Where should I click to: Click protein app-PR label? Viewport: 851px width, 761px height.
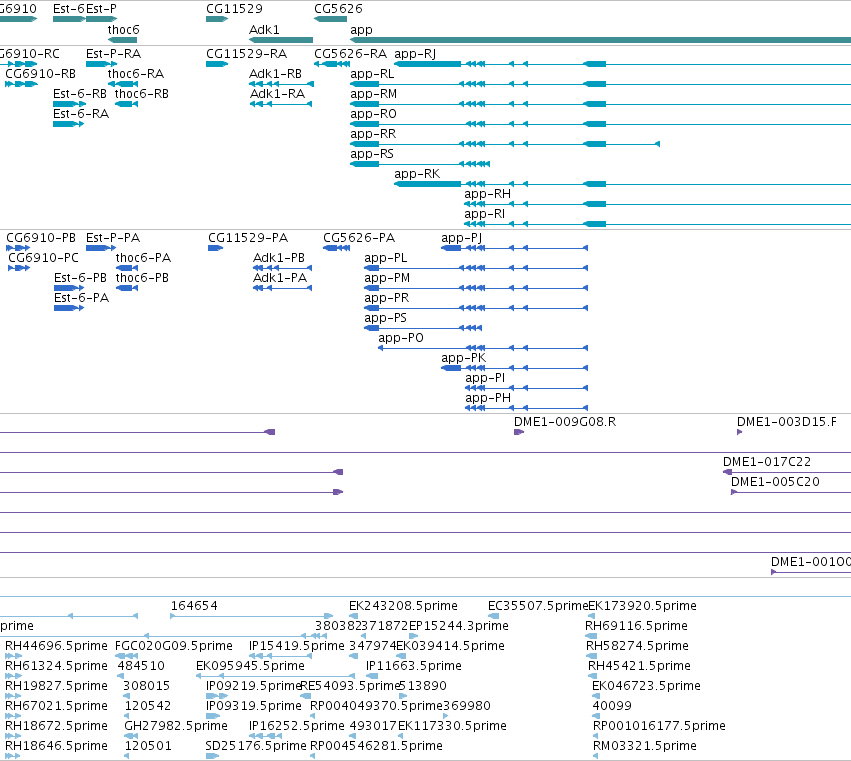[386, 299]
